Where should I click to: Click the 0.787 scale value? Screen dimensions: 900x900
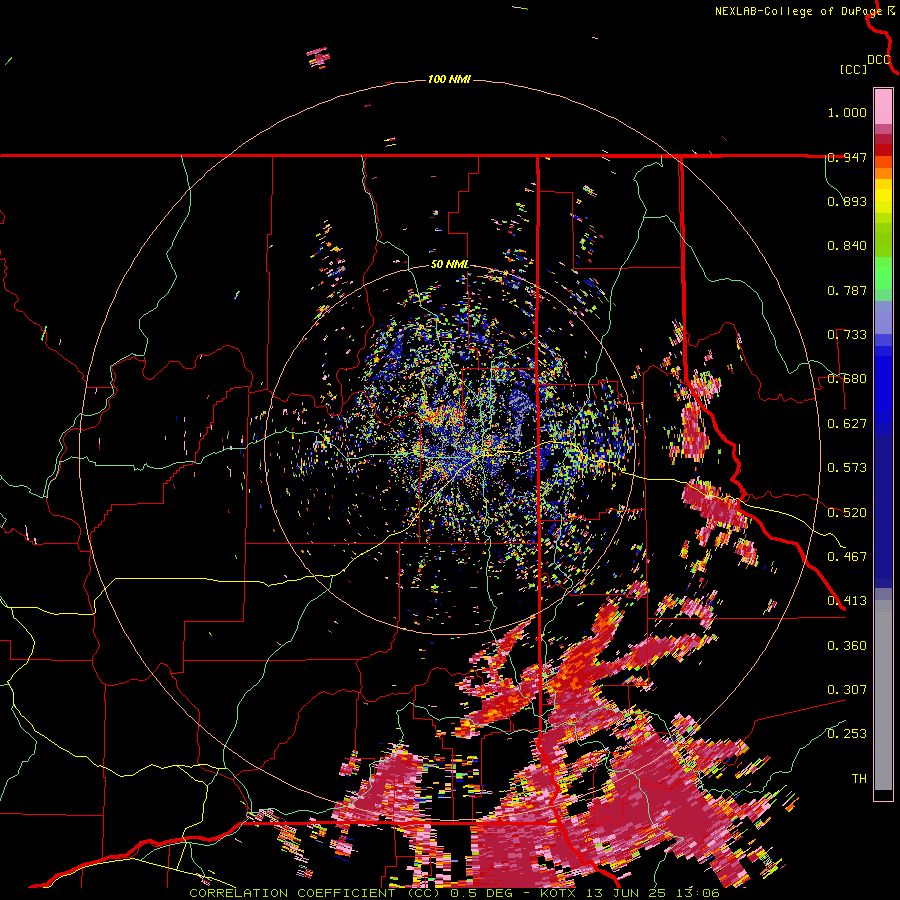point(847,290)
